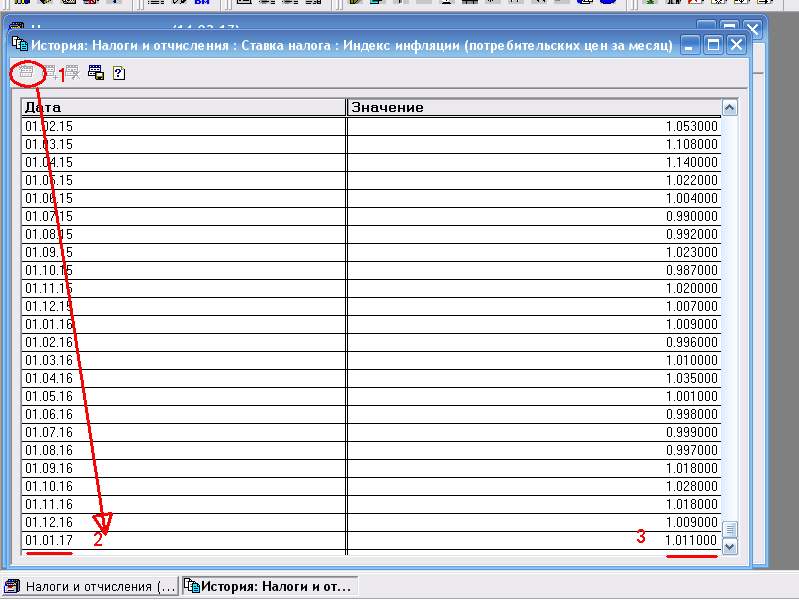Image resolution: width=799 pixels, height=600 pixels.
Task: Close the История window
Action: coord(736,45)
